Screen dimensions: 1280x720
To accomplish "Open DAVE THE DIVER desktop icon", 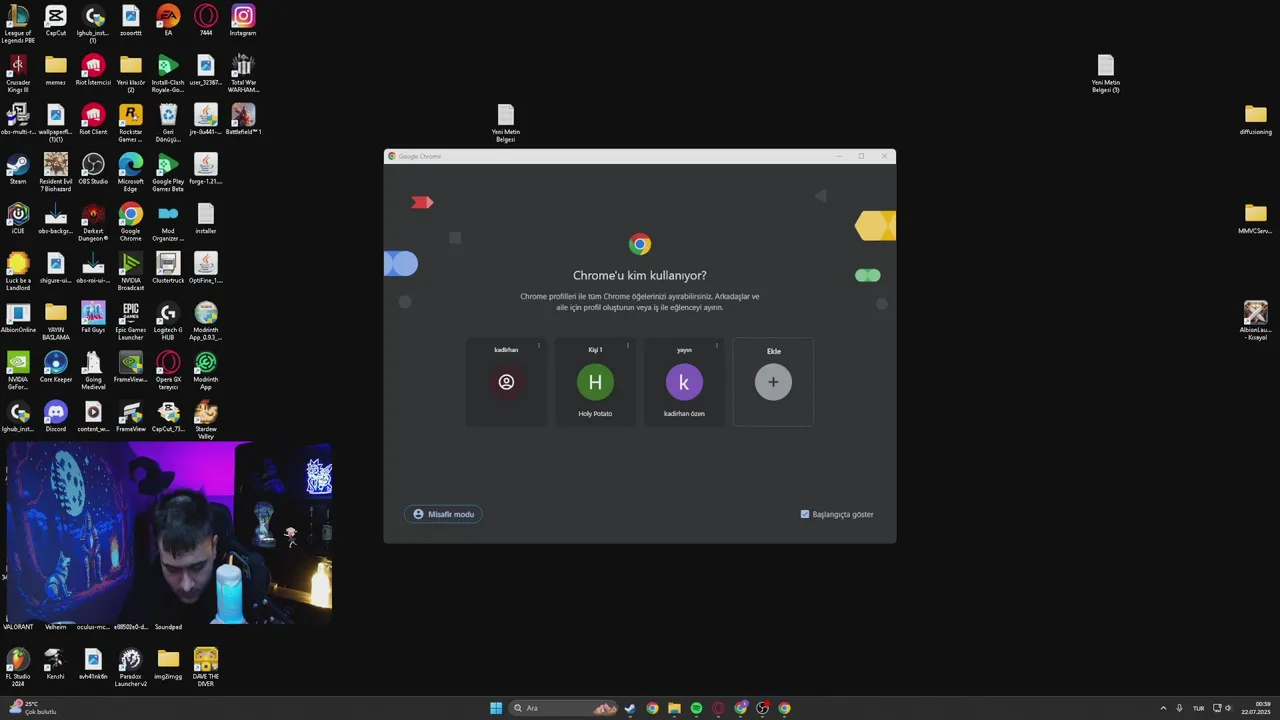I will 206,667.
